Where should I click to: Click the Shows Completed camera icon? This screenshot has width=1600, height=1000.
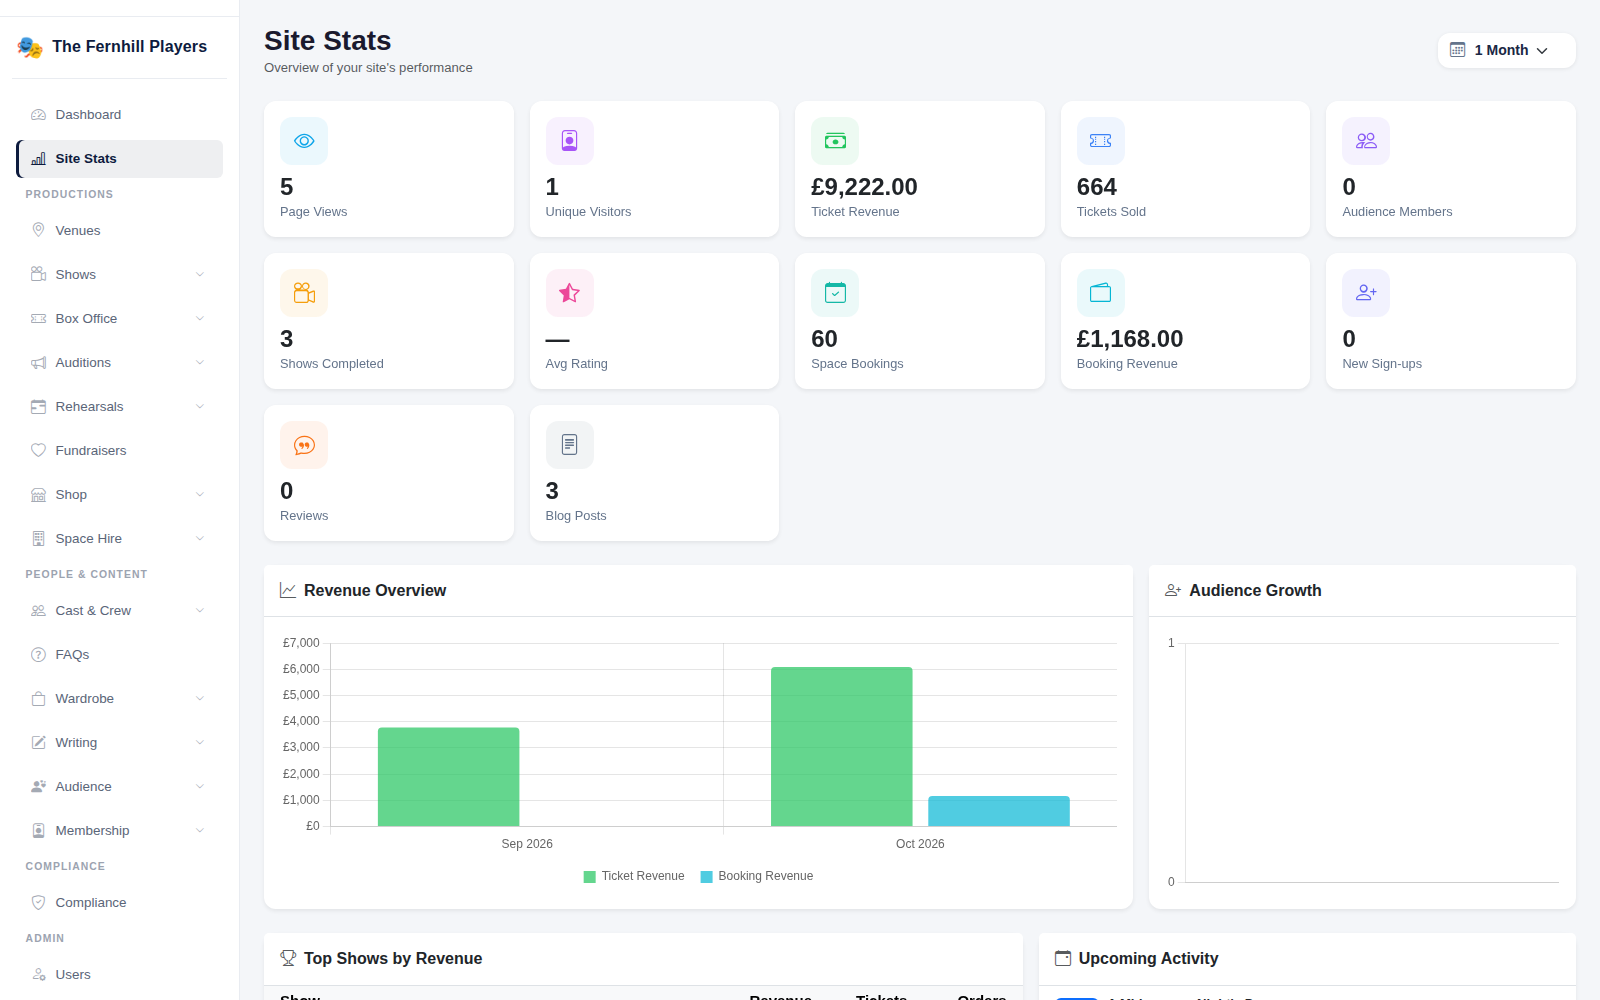(x=304, y=293)
